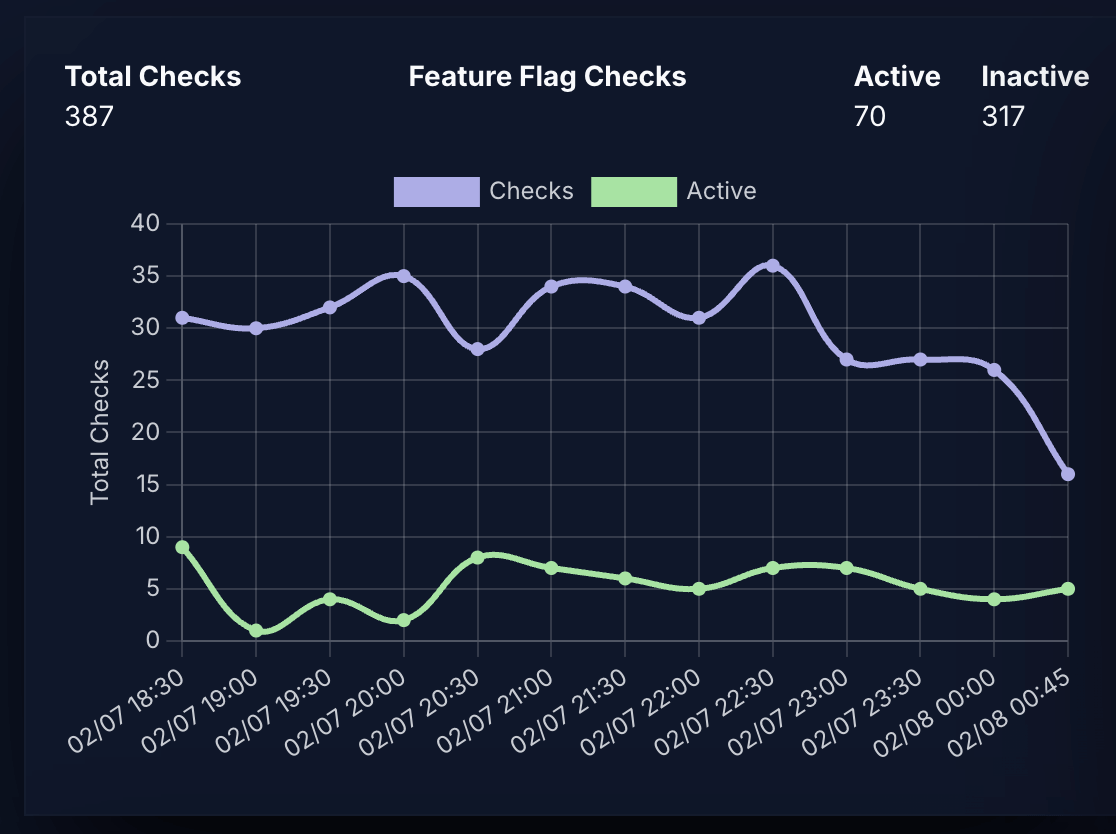
Task: Select the Checks data point at 02/07 20:00
Action: [403, 274]
